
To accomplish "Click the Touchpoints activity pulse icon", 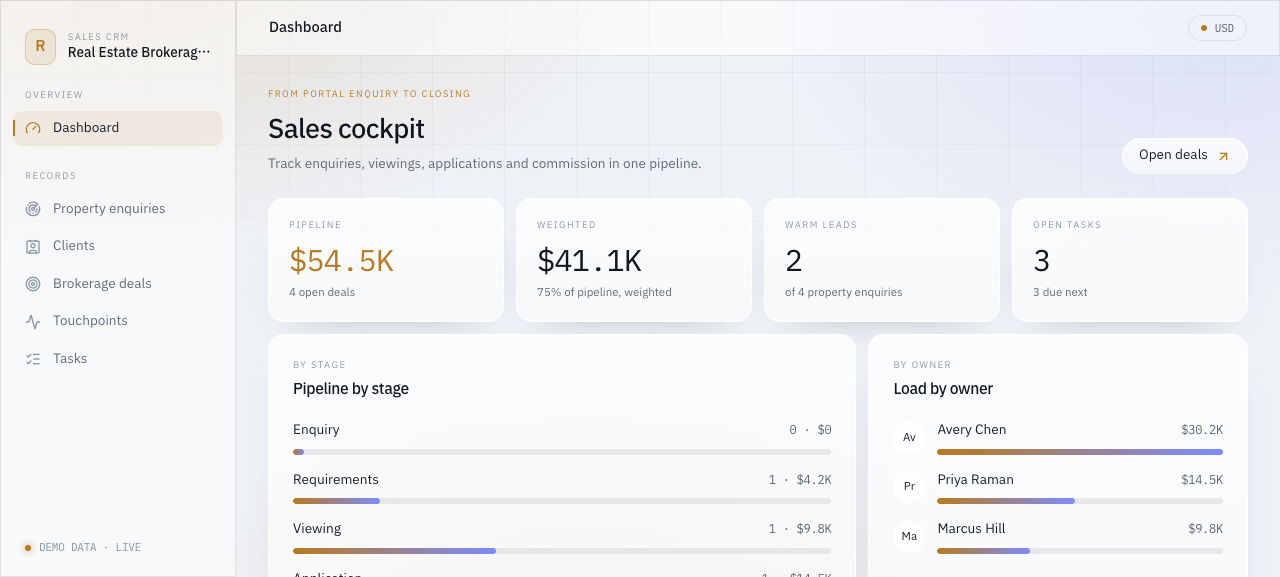I will (33, 321).
